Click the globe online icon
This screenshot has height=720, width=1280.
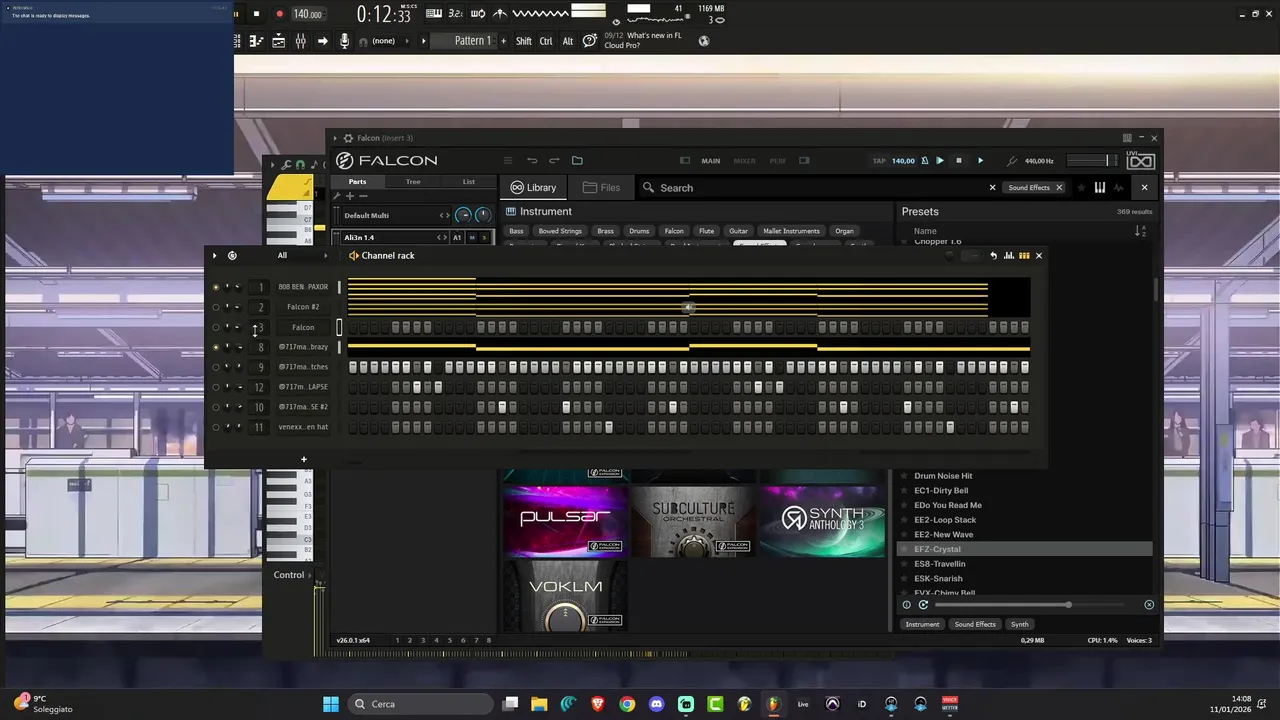(x=704, y=41)
